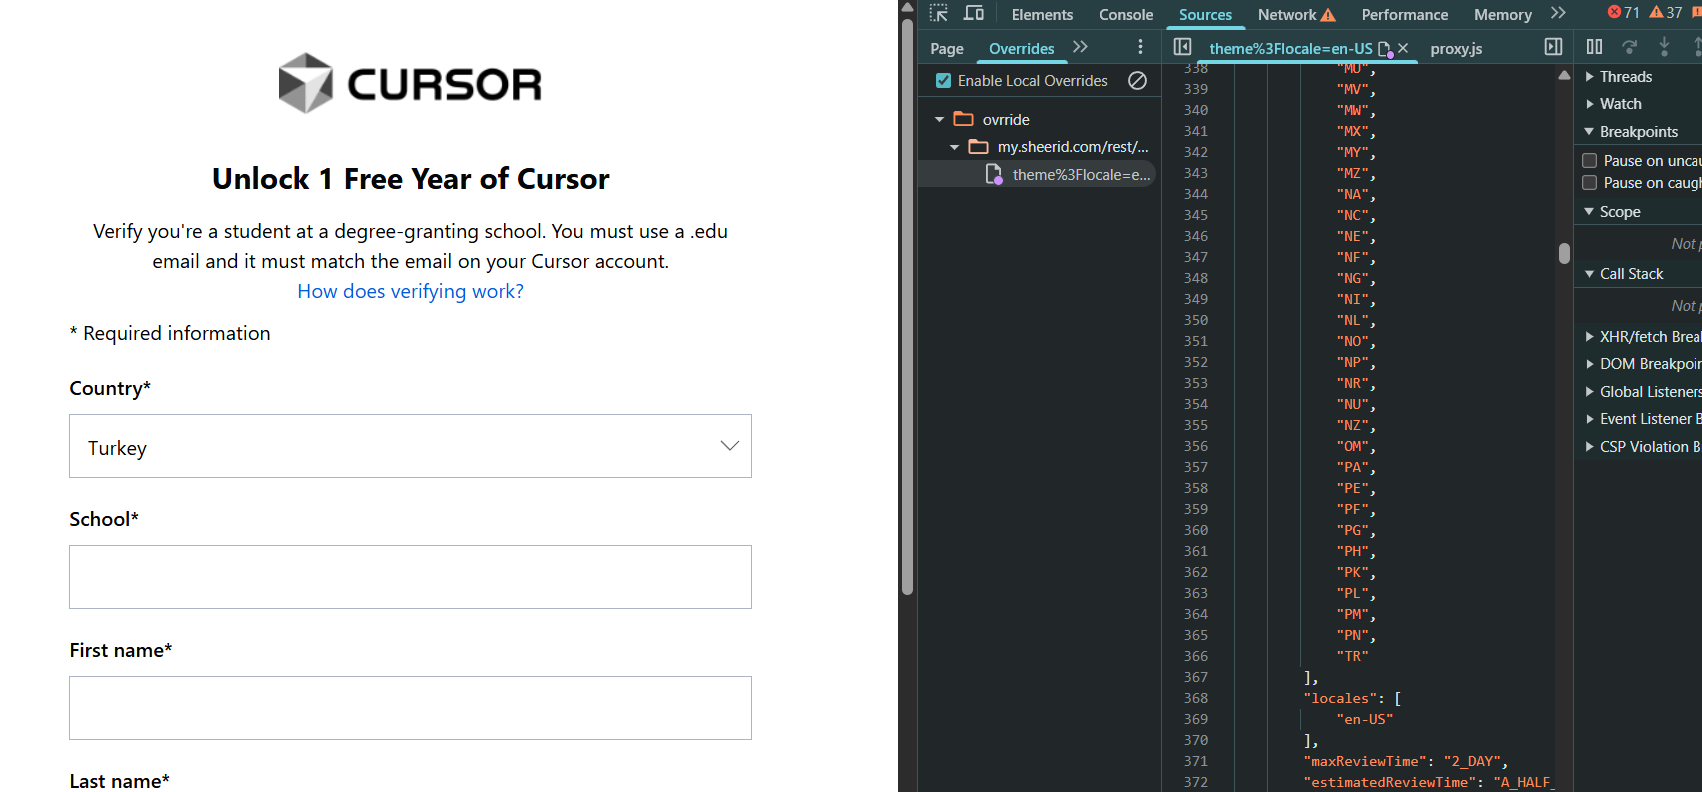This screenshot has width=1702, height=792.
Task: Click the code editor scroll-up arrow
Action: coord(1564,75)
